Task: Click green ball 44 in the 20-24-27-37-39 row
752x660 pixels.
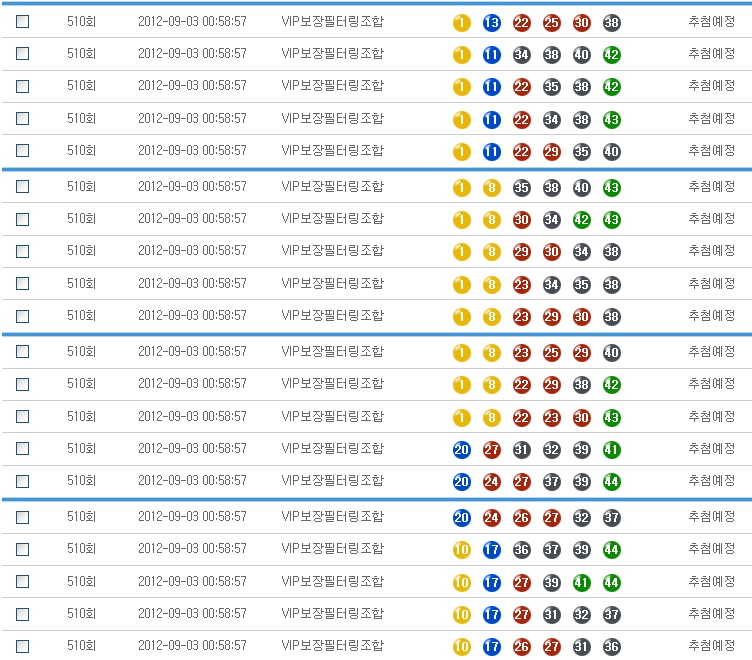Action: click(x=612, y=482)
